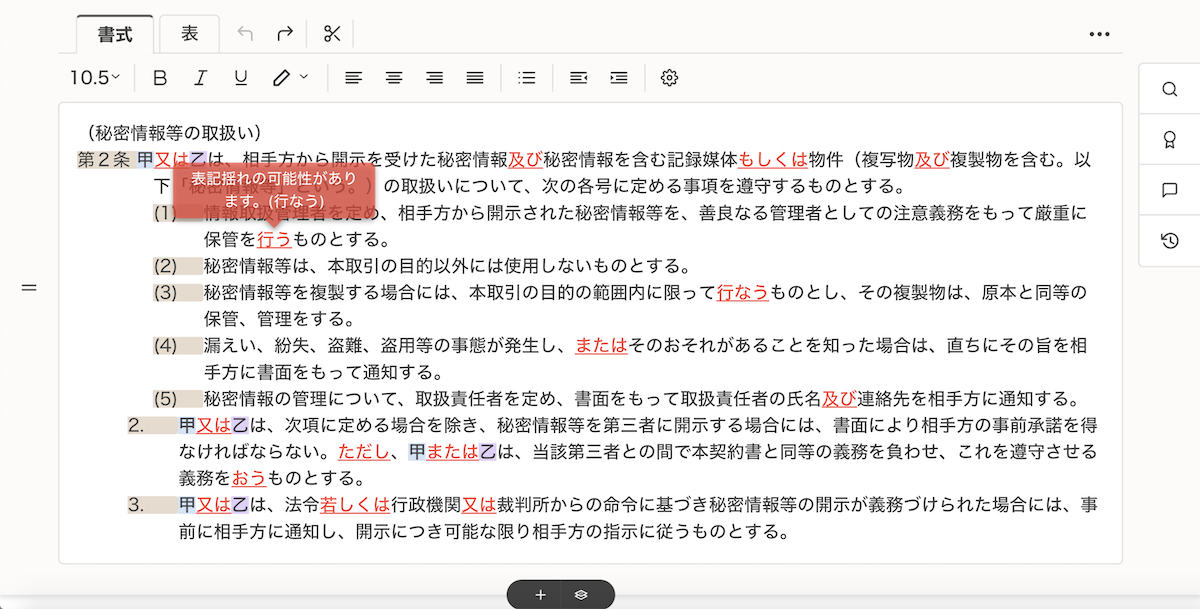This screenshot has height=609, width=1200.
Task: Click underlined ただし in paragraph 2
Action: tap(364, 451)
